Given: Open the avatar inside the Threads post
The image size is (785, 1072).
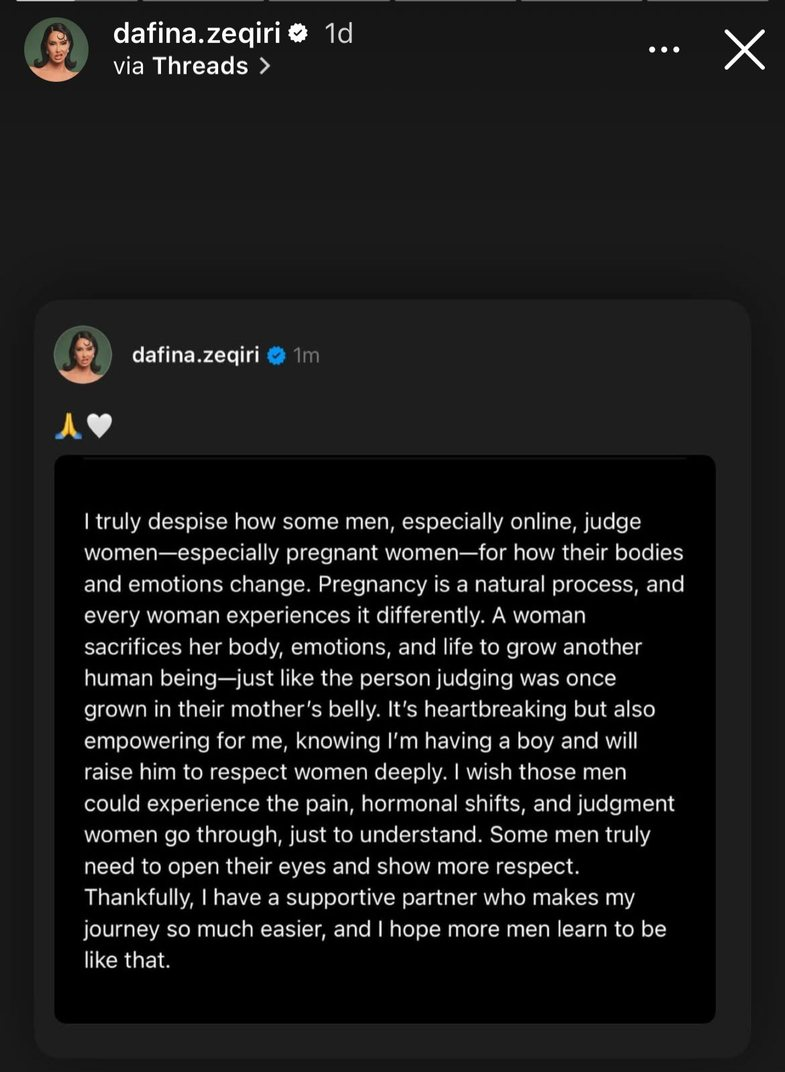Looking at the screenshot, I should click(83, 355).
